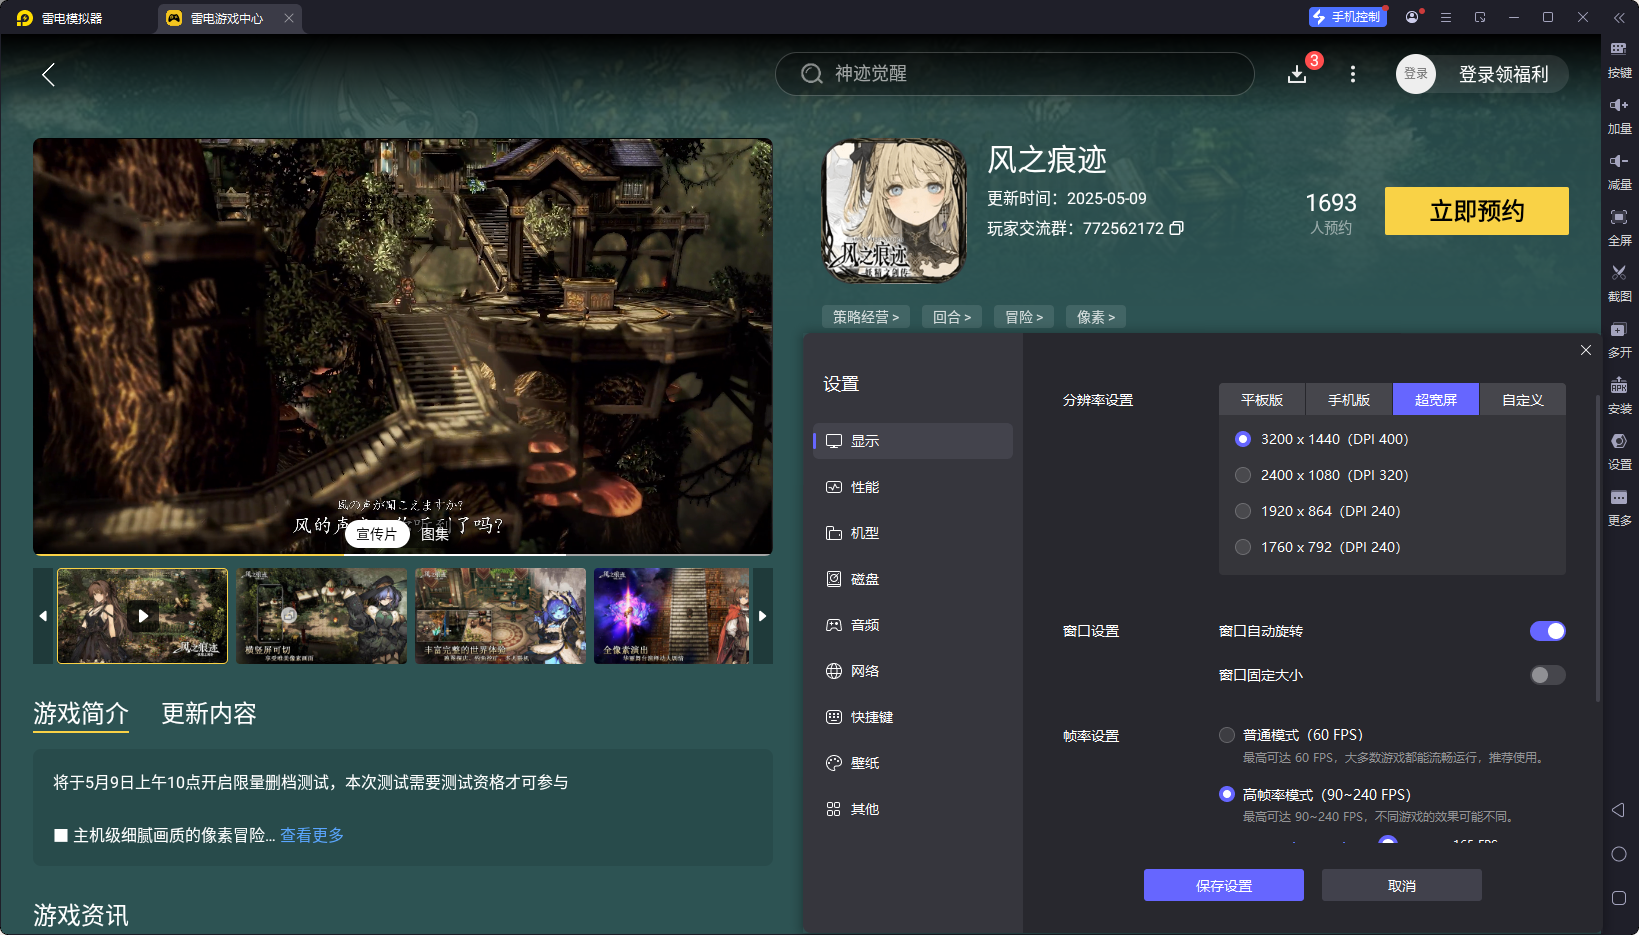Viewport: 1639px width, 935px height.
Task: Click the screenshot scissors icon in sidebar
Action: [x=1618, y=273]
